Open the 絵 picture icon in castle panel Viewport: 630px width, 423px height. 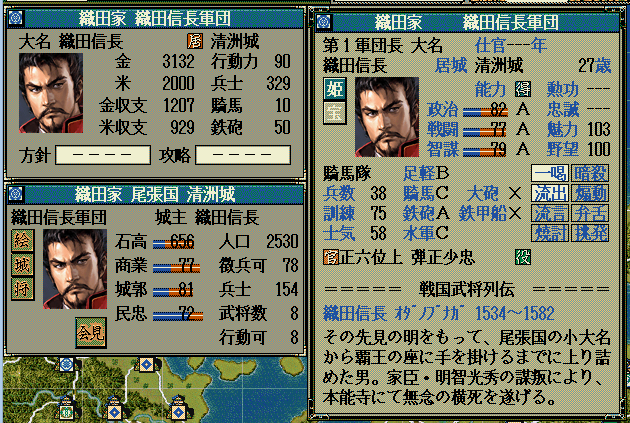[22, 241]
